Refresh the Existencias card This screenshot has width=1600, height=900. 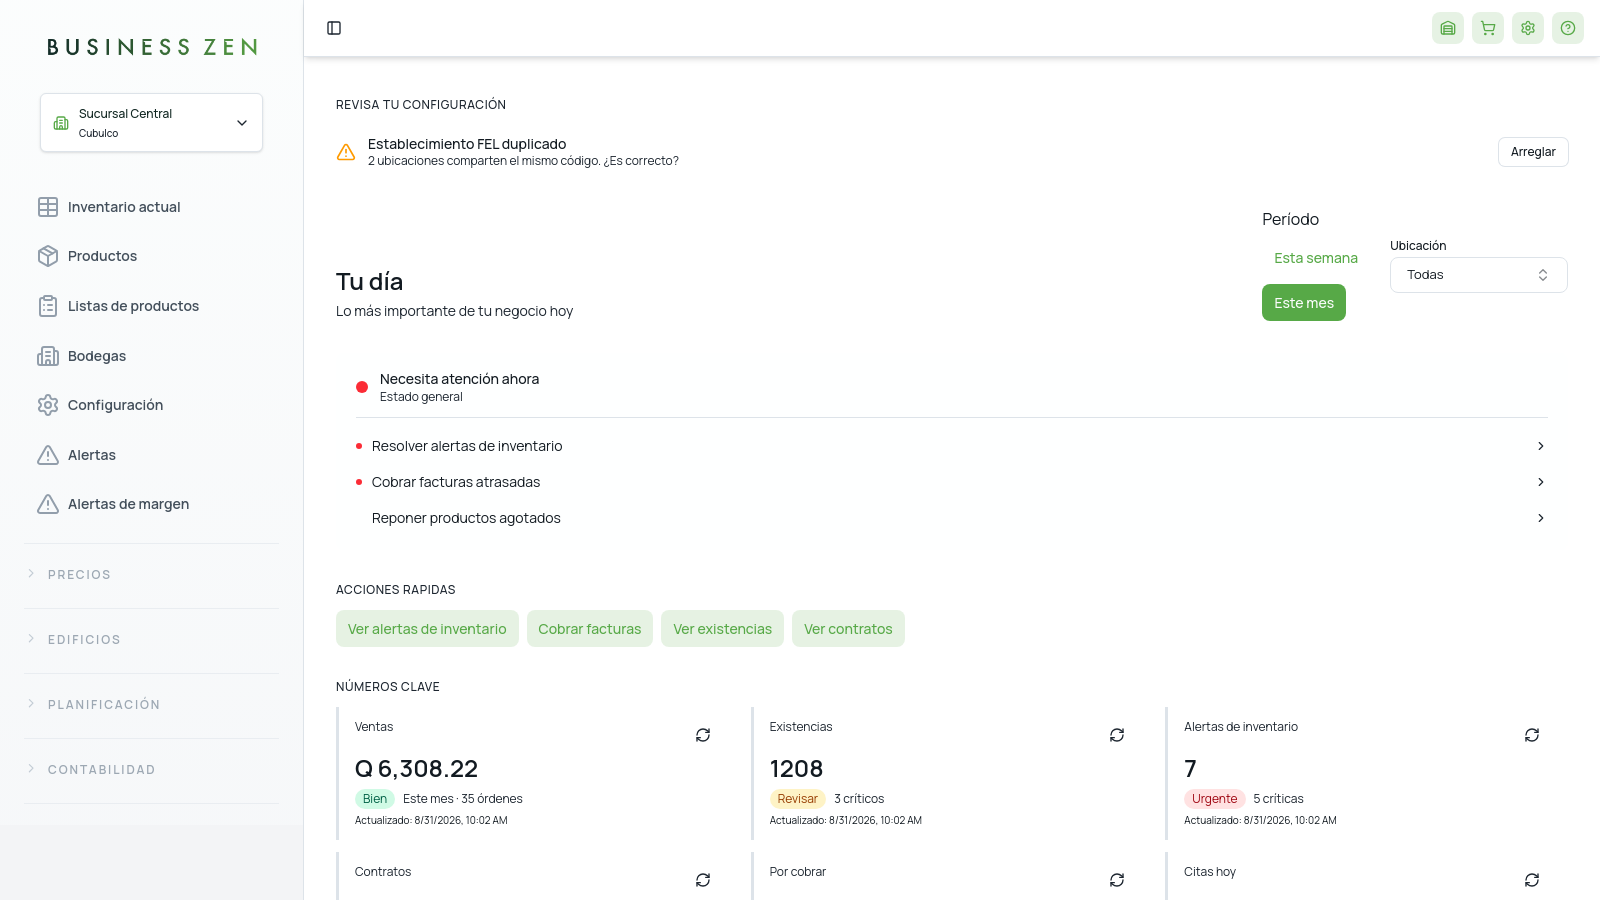[1117, 735]
